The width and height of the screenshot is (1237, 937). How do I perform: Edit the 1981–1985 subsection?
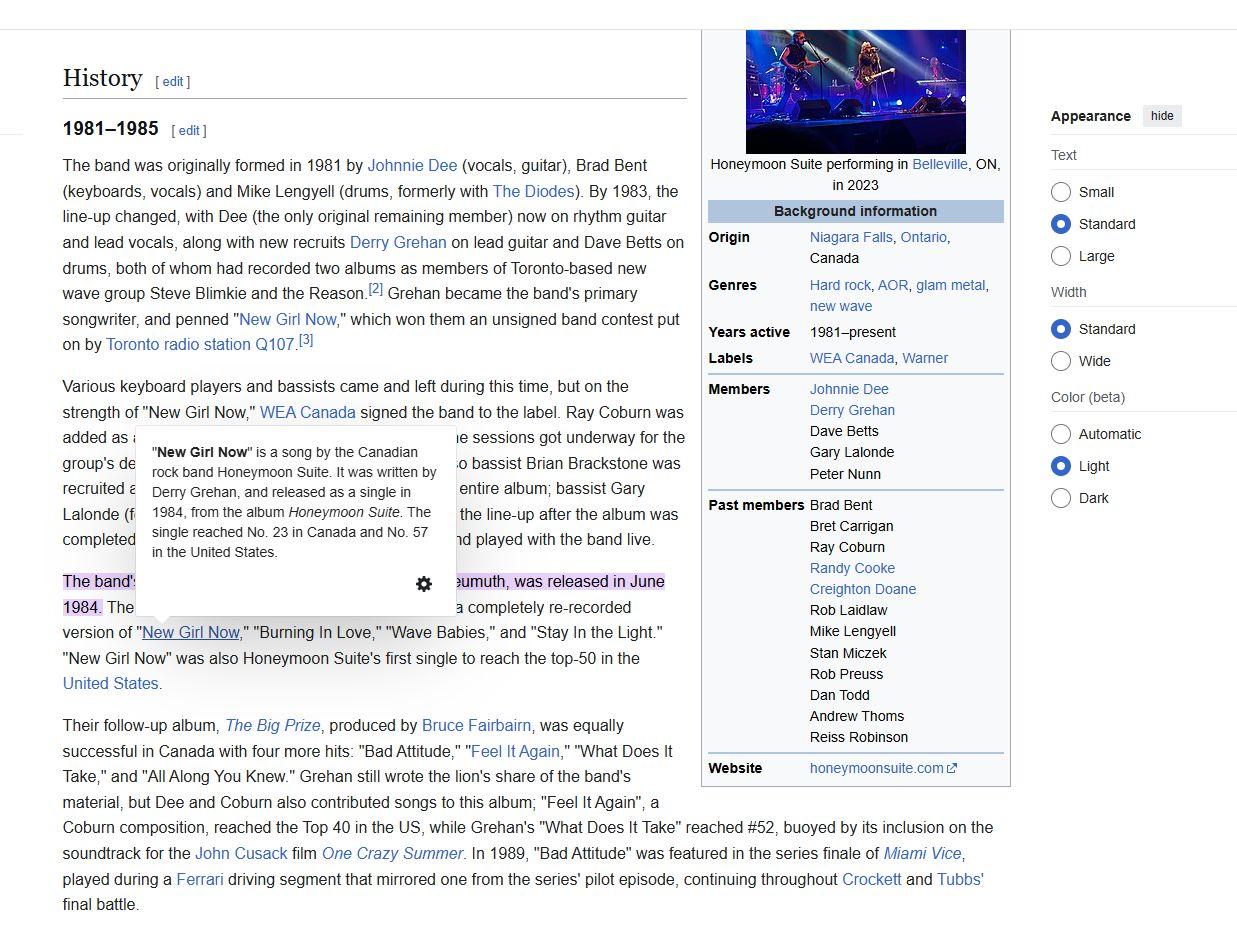coord(189,131)
